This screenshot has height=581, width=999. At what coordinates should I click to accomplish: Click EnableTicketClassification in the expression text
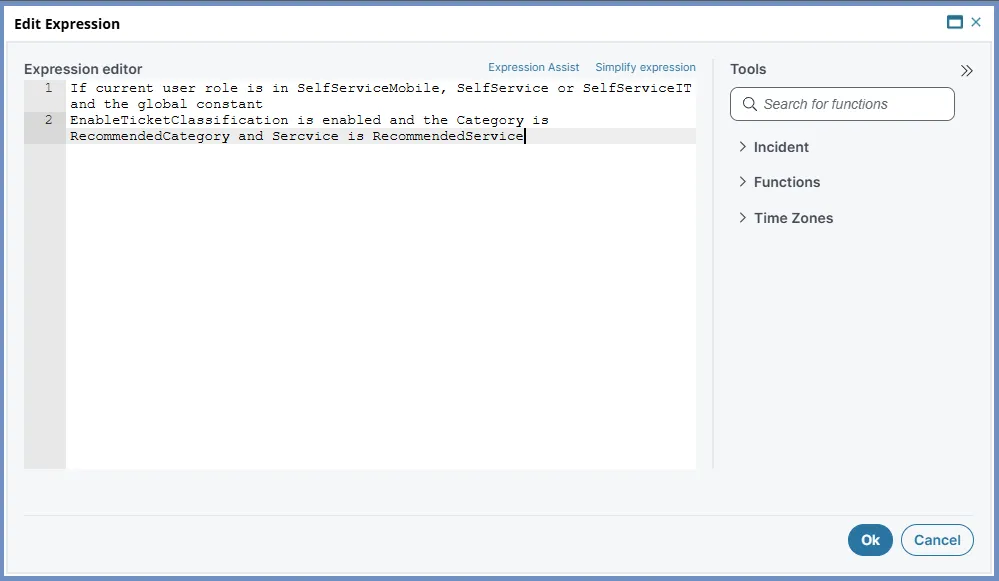[179, 120]
